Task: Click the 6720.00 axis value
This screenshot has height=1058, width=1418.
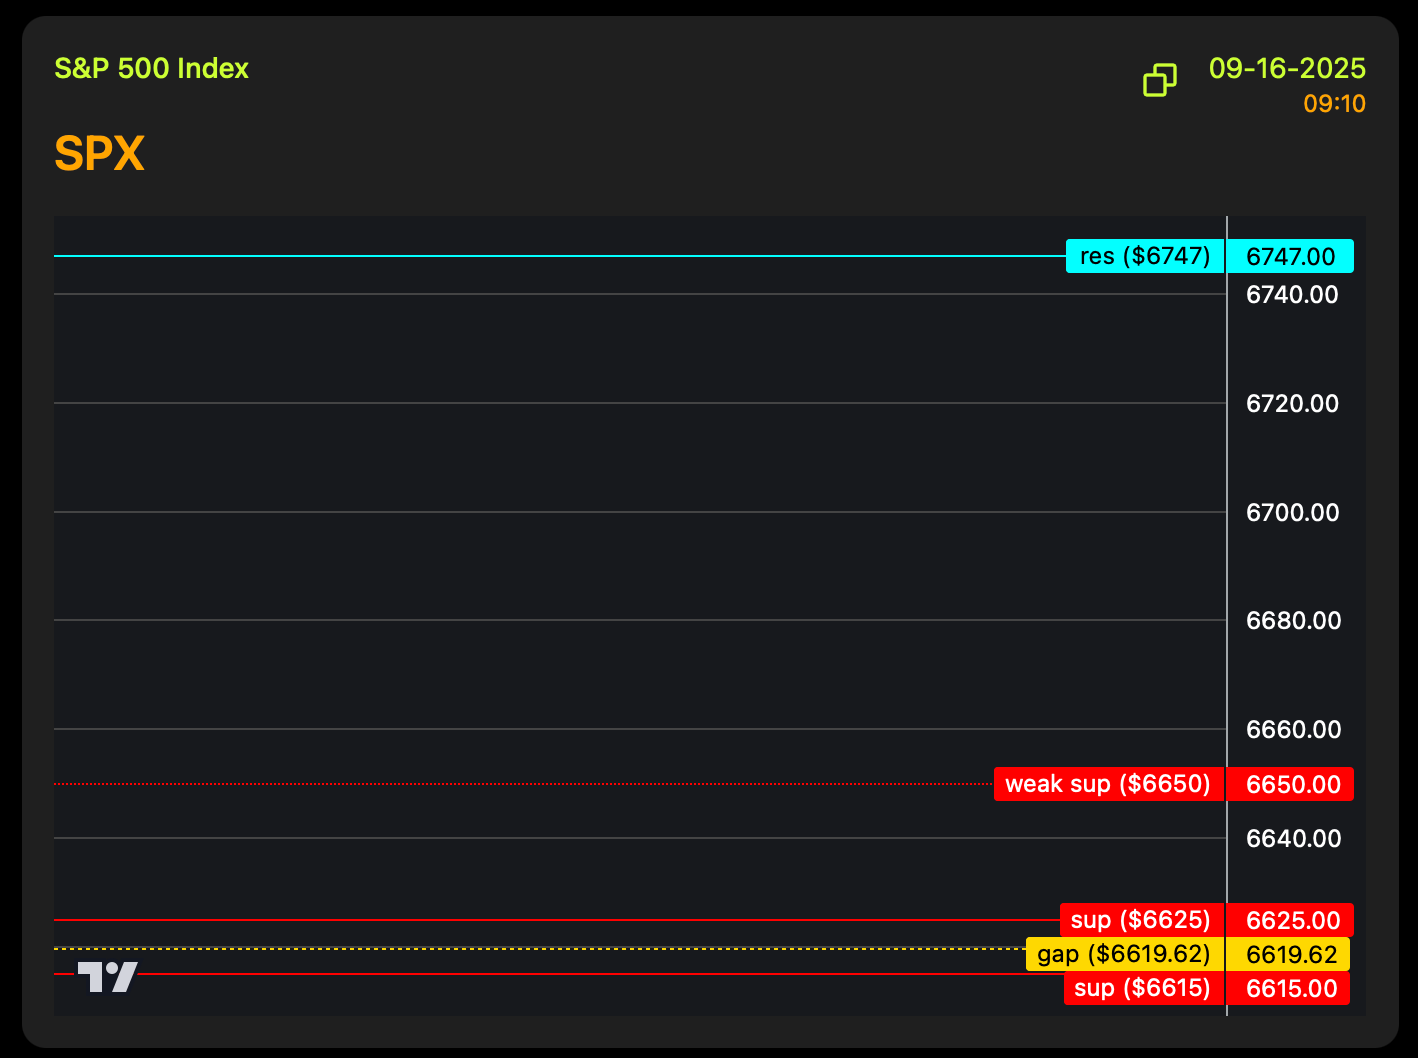Action: coord(1292,403)
